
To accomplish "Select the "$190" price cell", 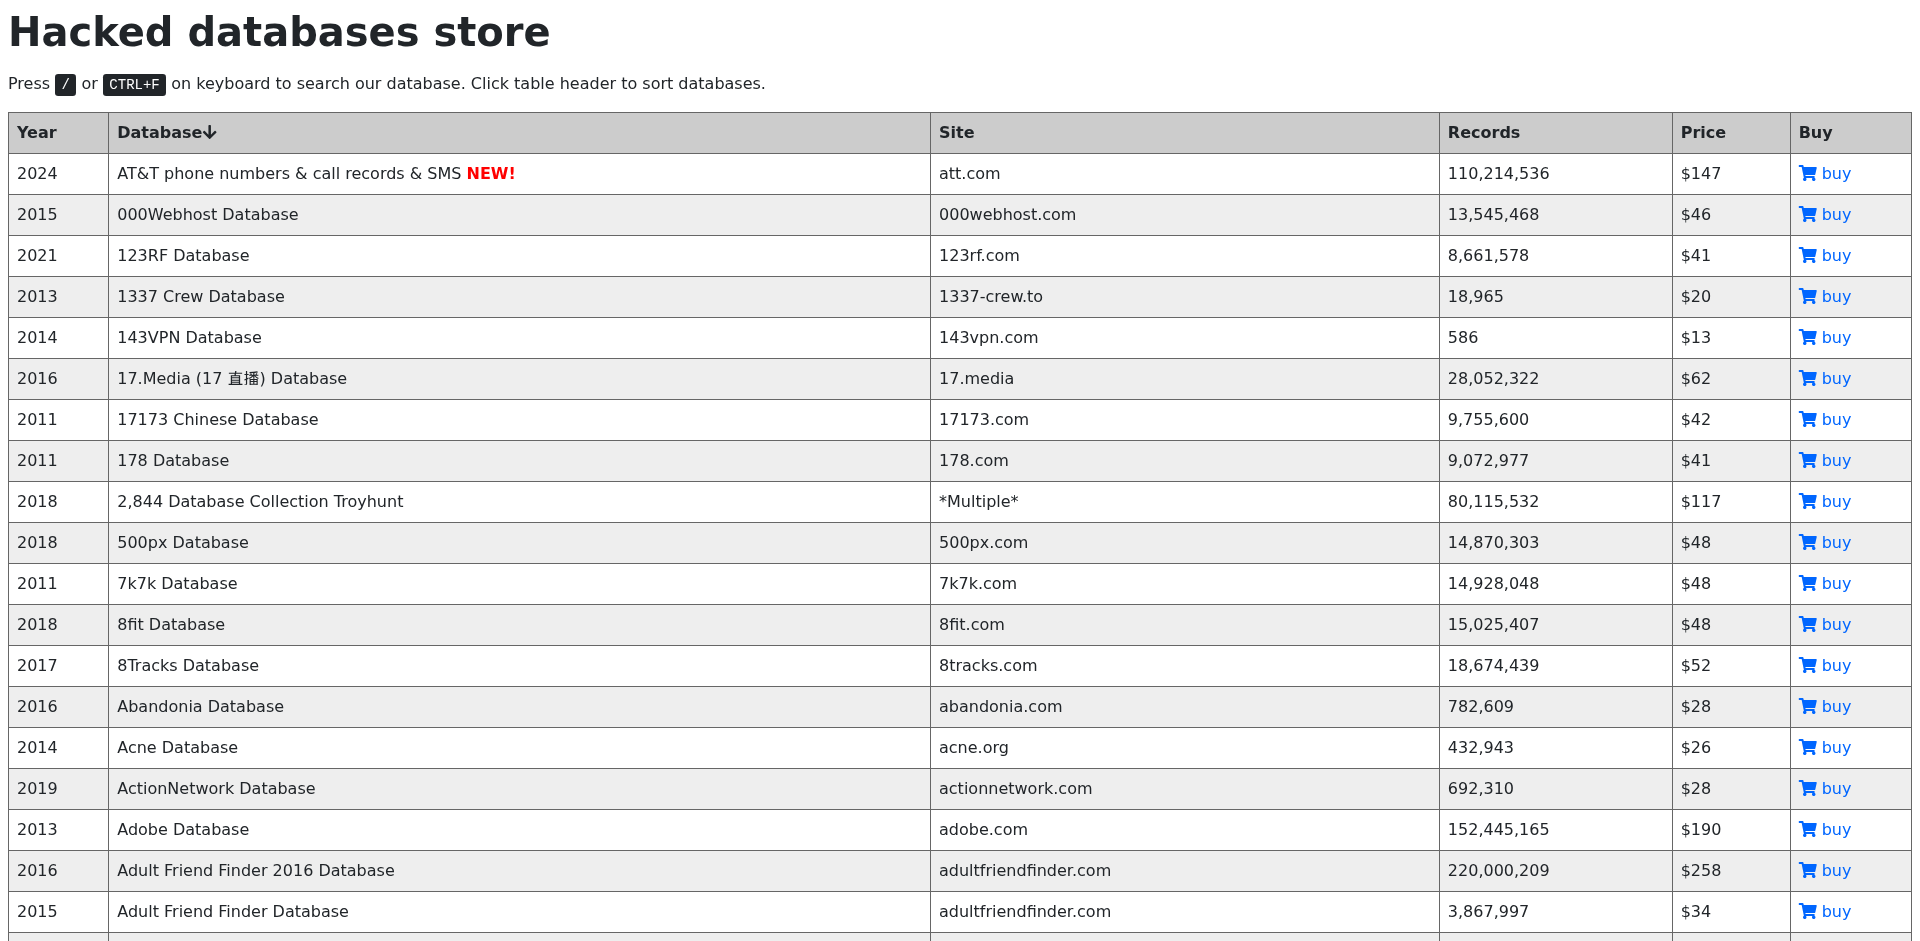I will (x=1731, y=830).
